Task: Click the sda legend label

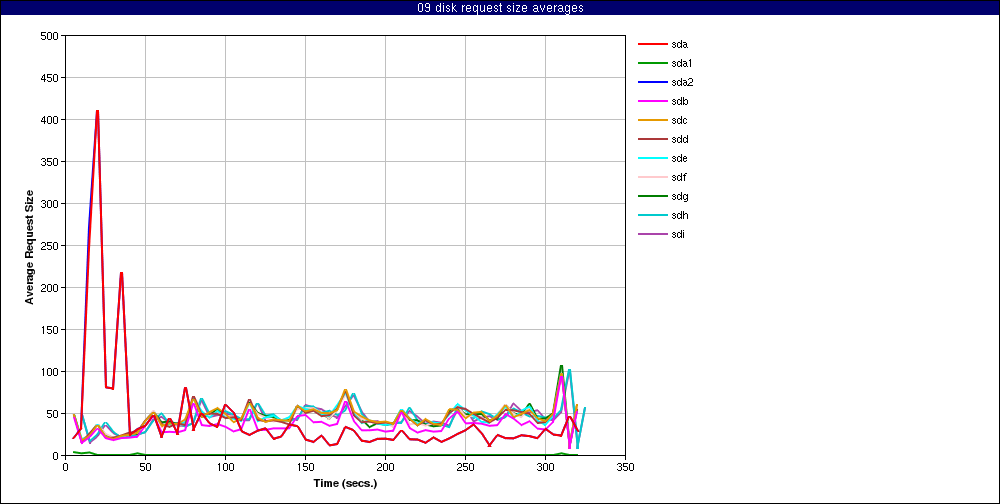Action: tap(679, 45)
